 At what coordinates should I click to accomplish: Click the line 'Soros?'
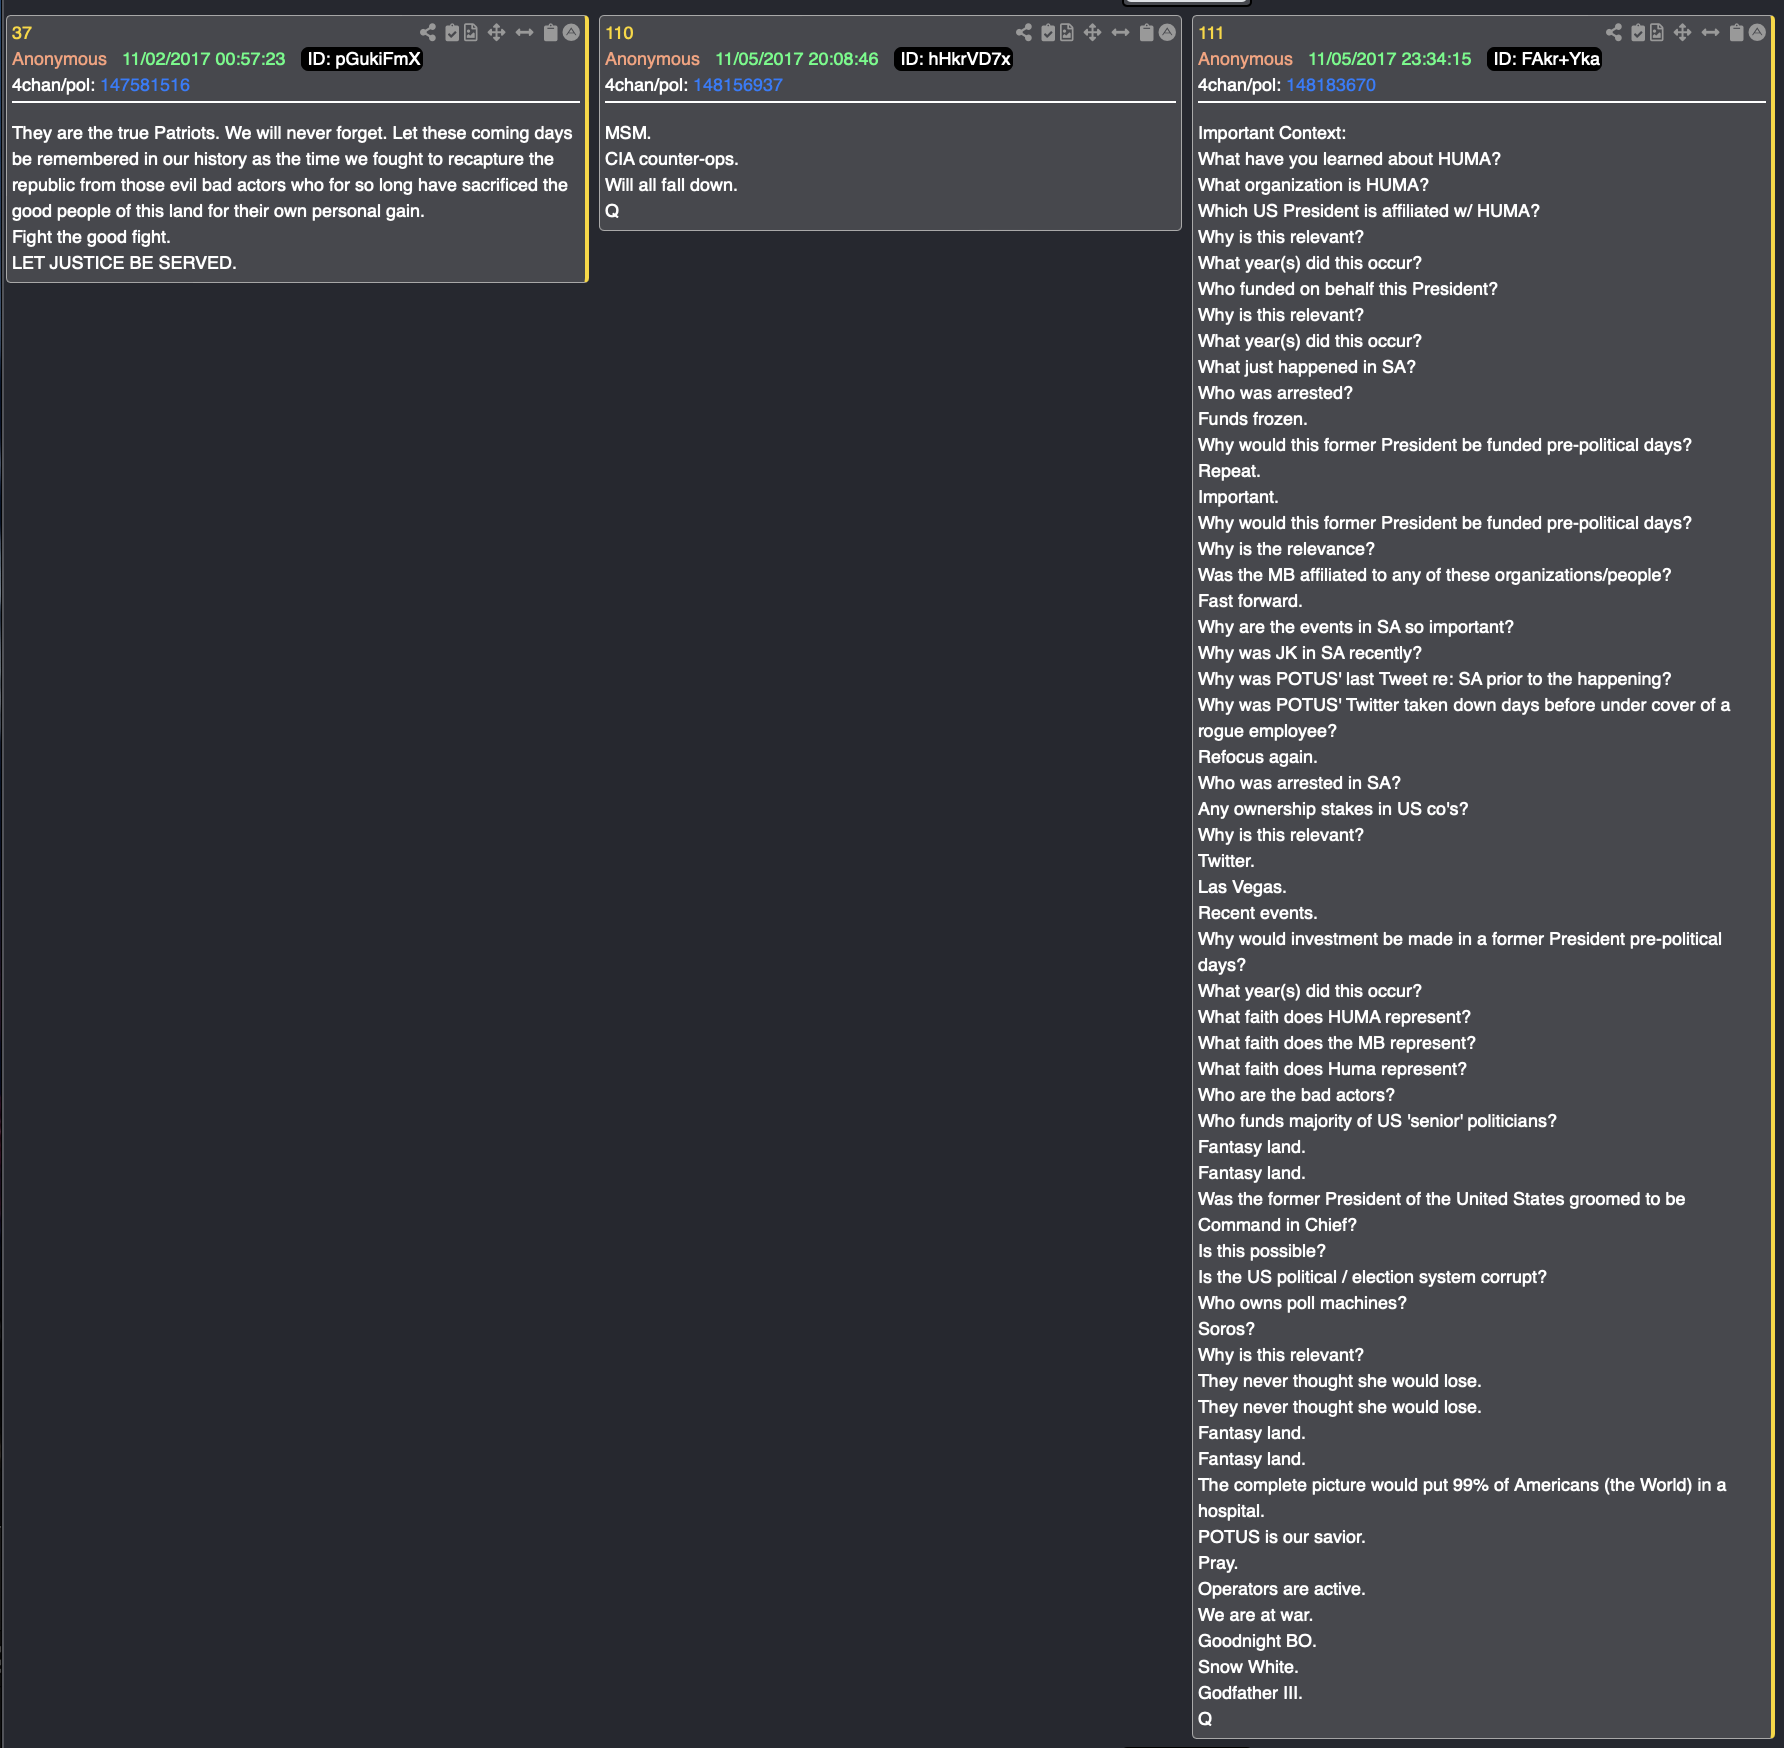click(x=1226, y=1329)
